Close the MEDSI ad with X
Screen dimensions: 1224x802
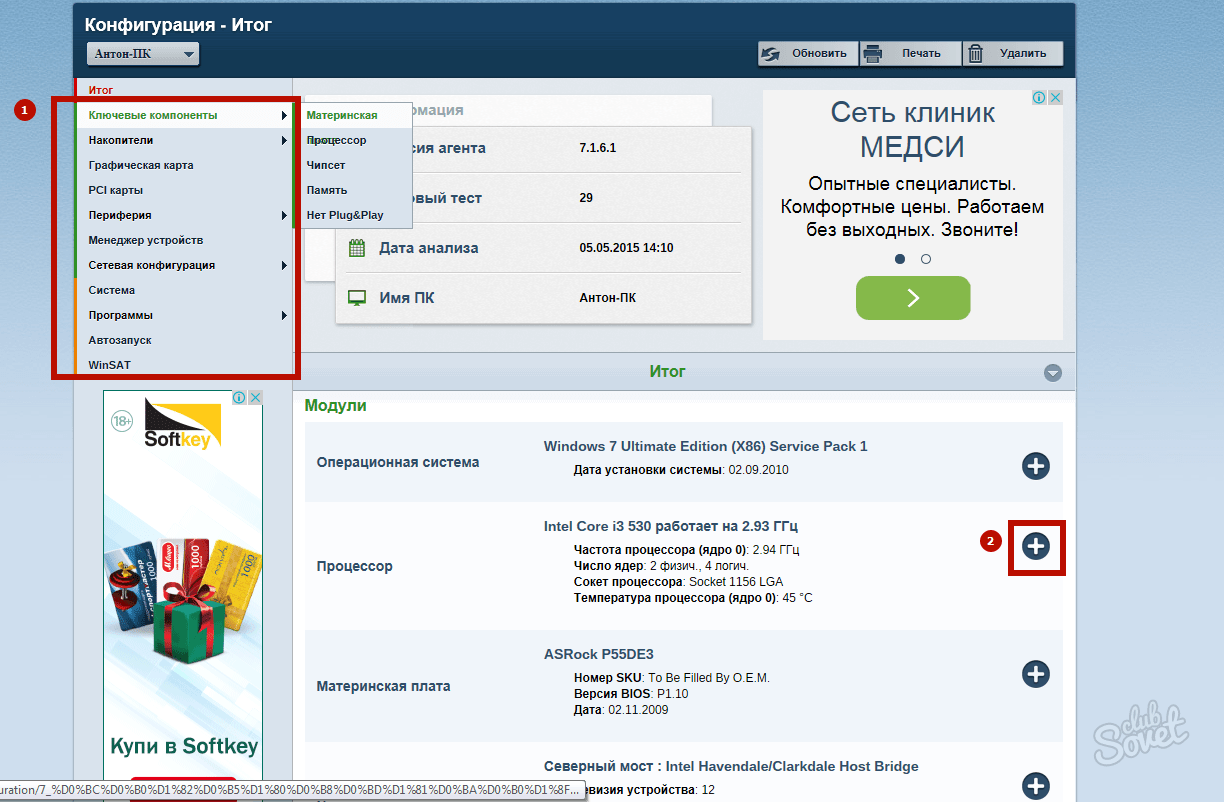(1055, 98)
